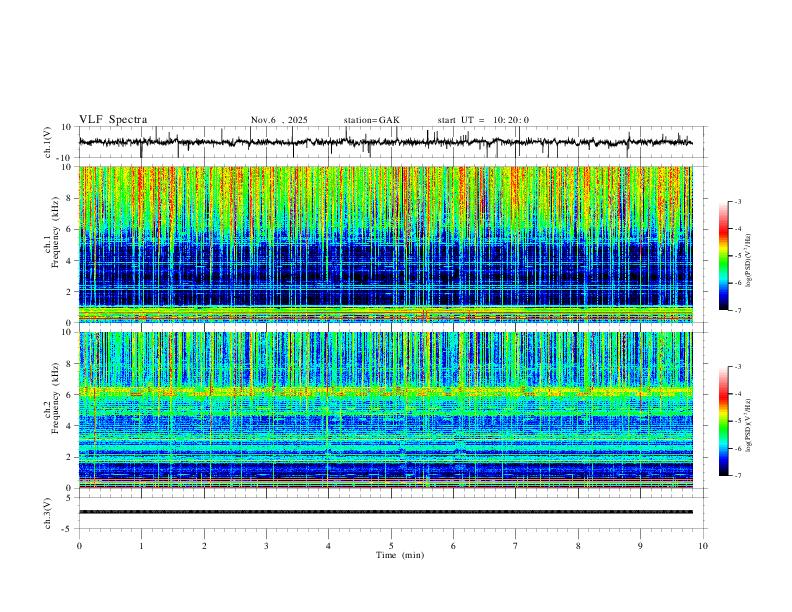
Task: Click the time axis tick label '7'
Action: pos(516,546)
